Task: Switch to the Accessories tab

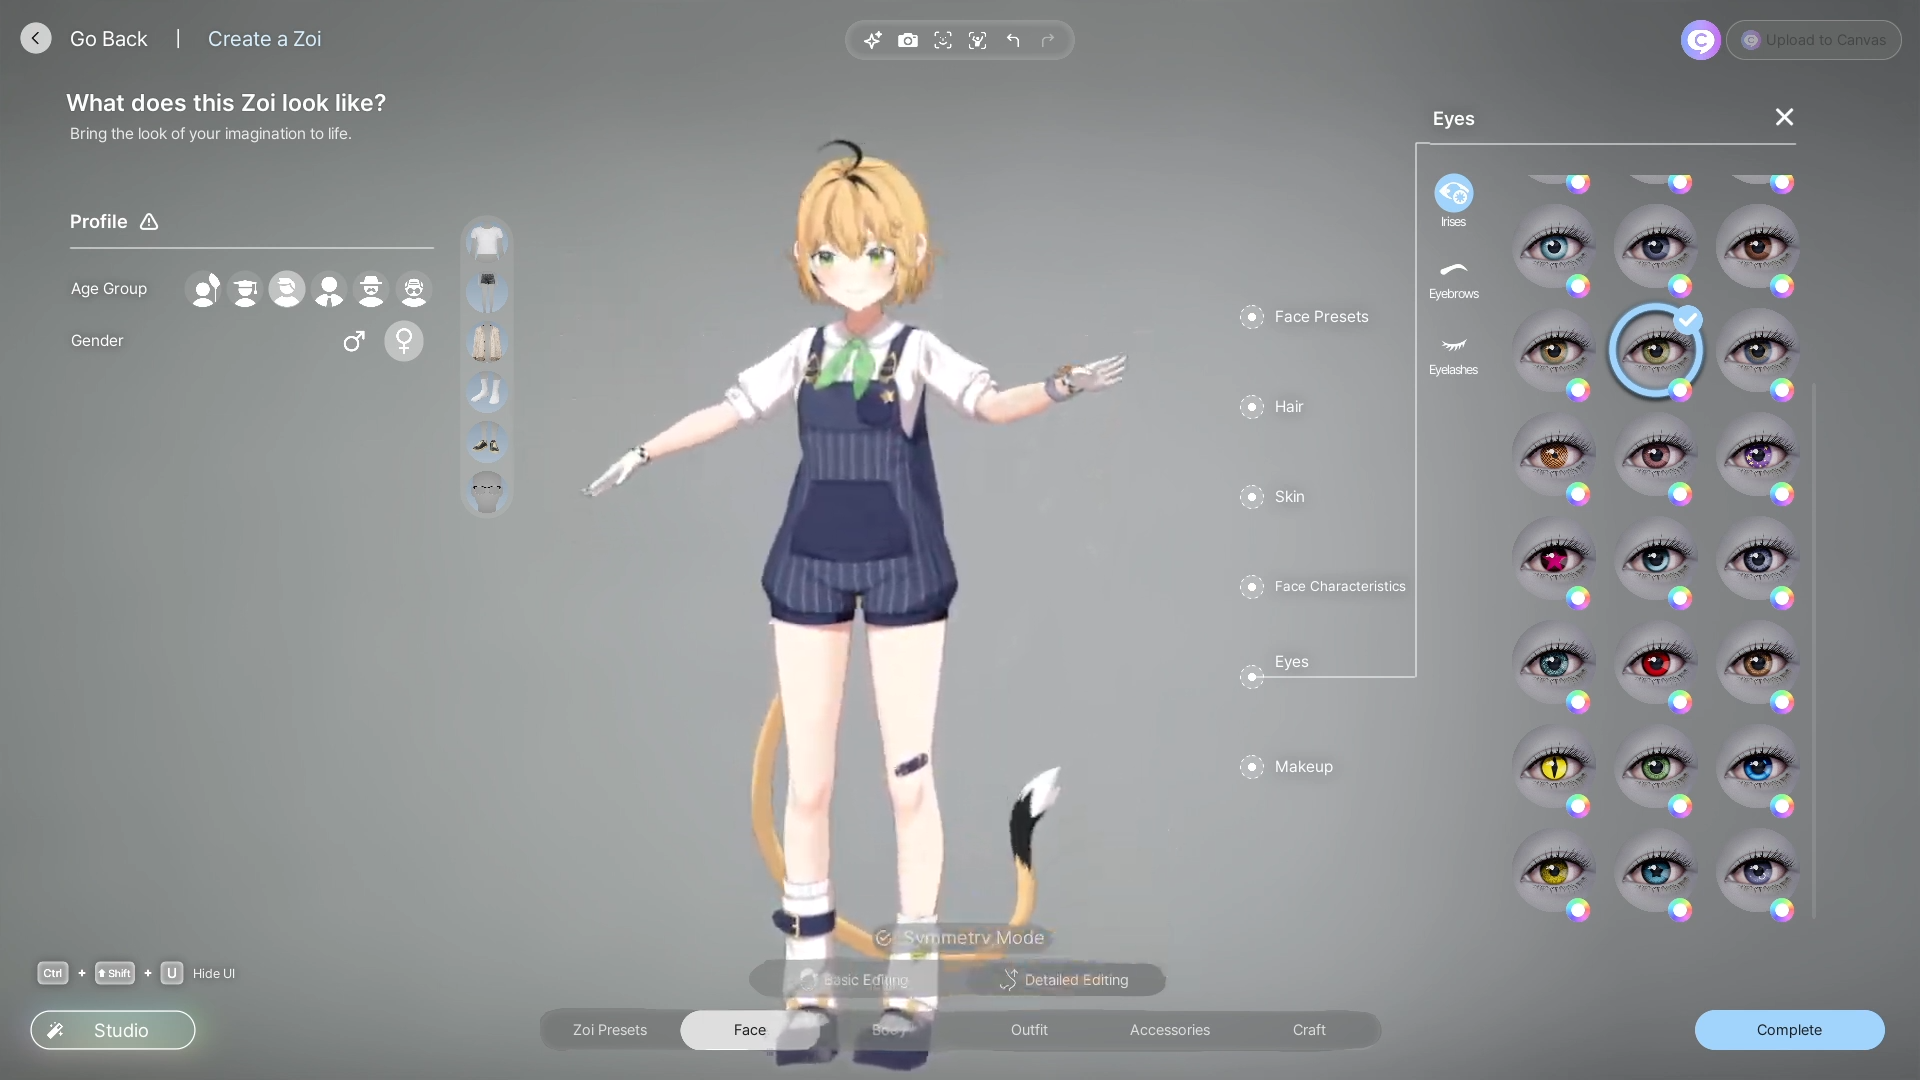Action: coord(1169,1030)
